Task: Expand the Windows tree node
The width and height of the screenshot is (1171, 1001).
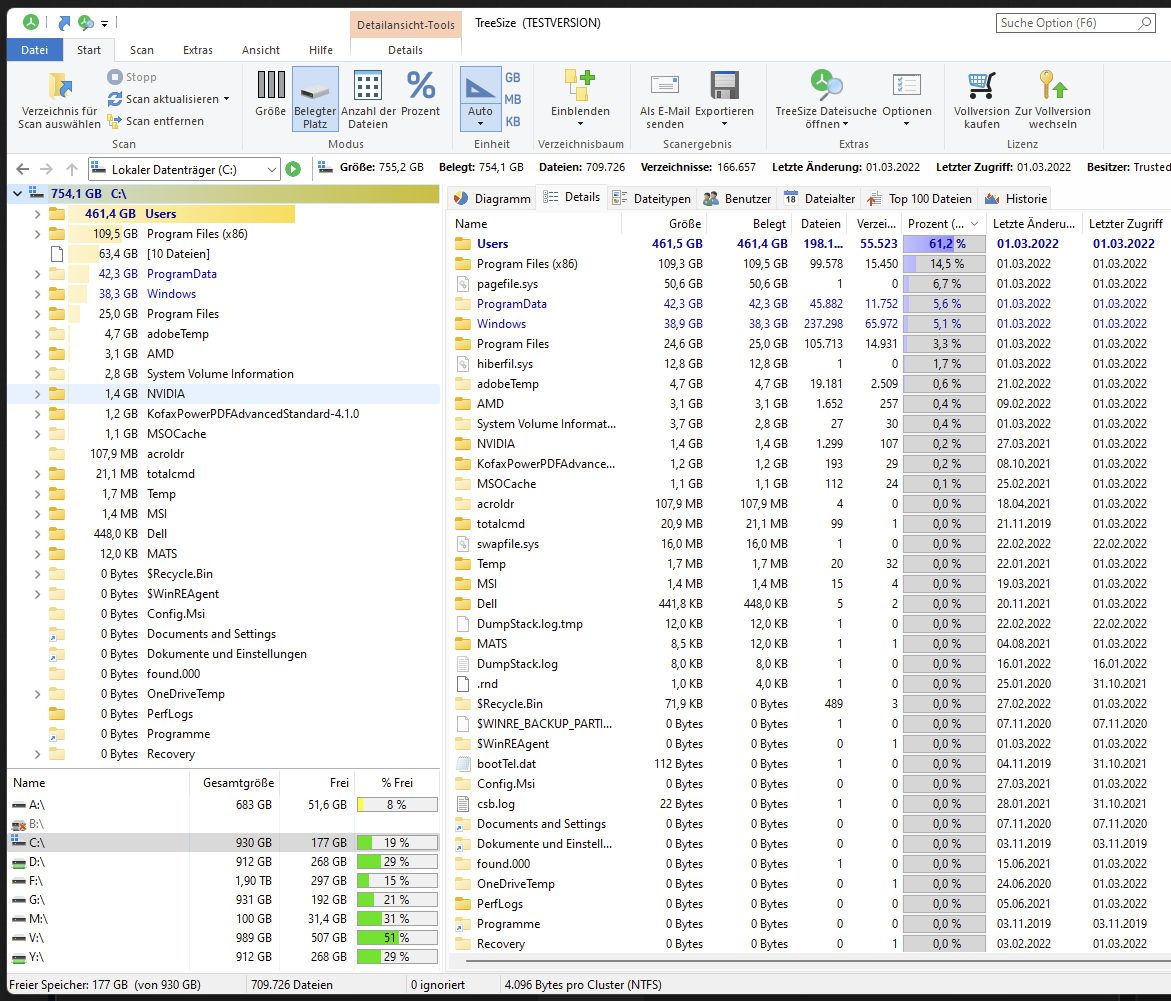Action: [x=37, y=294]
